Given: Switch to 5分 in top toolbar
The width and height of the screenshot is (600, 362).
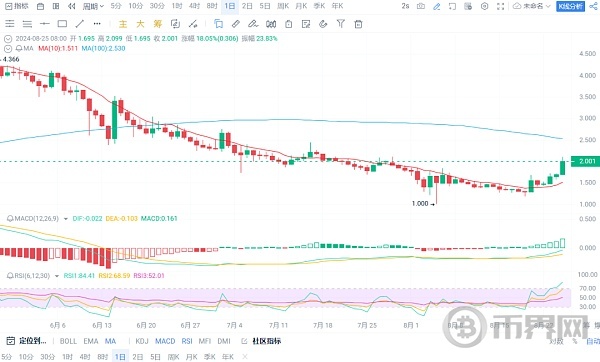Looking at the screenshot, I should point(116,6).
